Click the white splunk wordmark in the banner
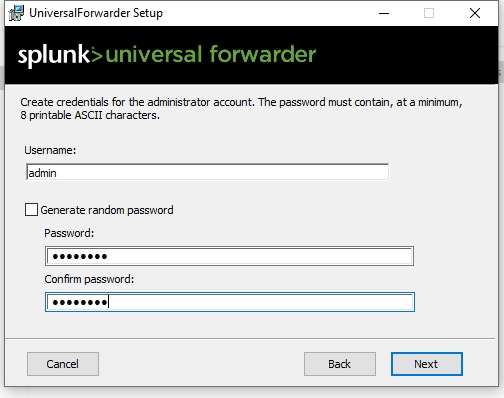The height and width of the screenshot is (398, 504). coord(54,55)
